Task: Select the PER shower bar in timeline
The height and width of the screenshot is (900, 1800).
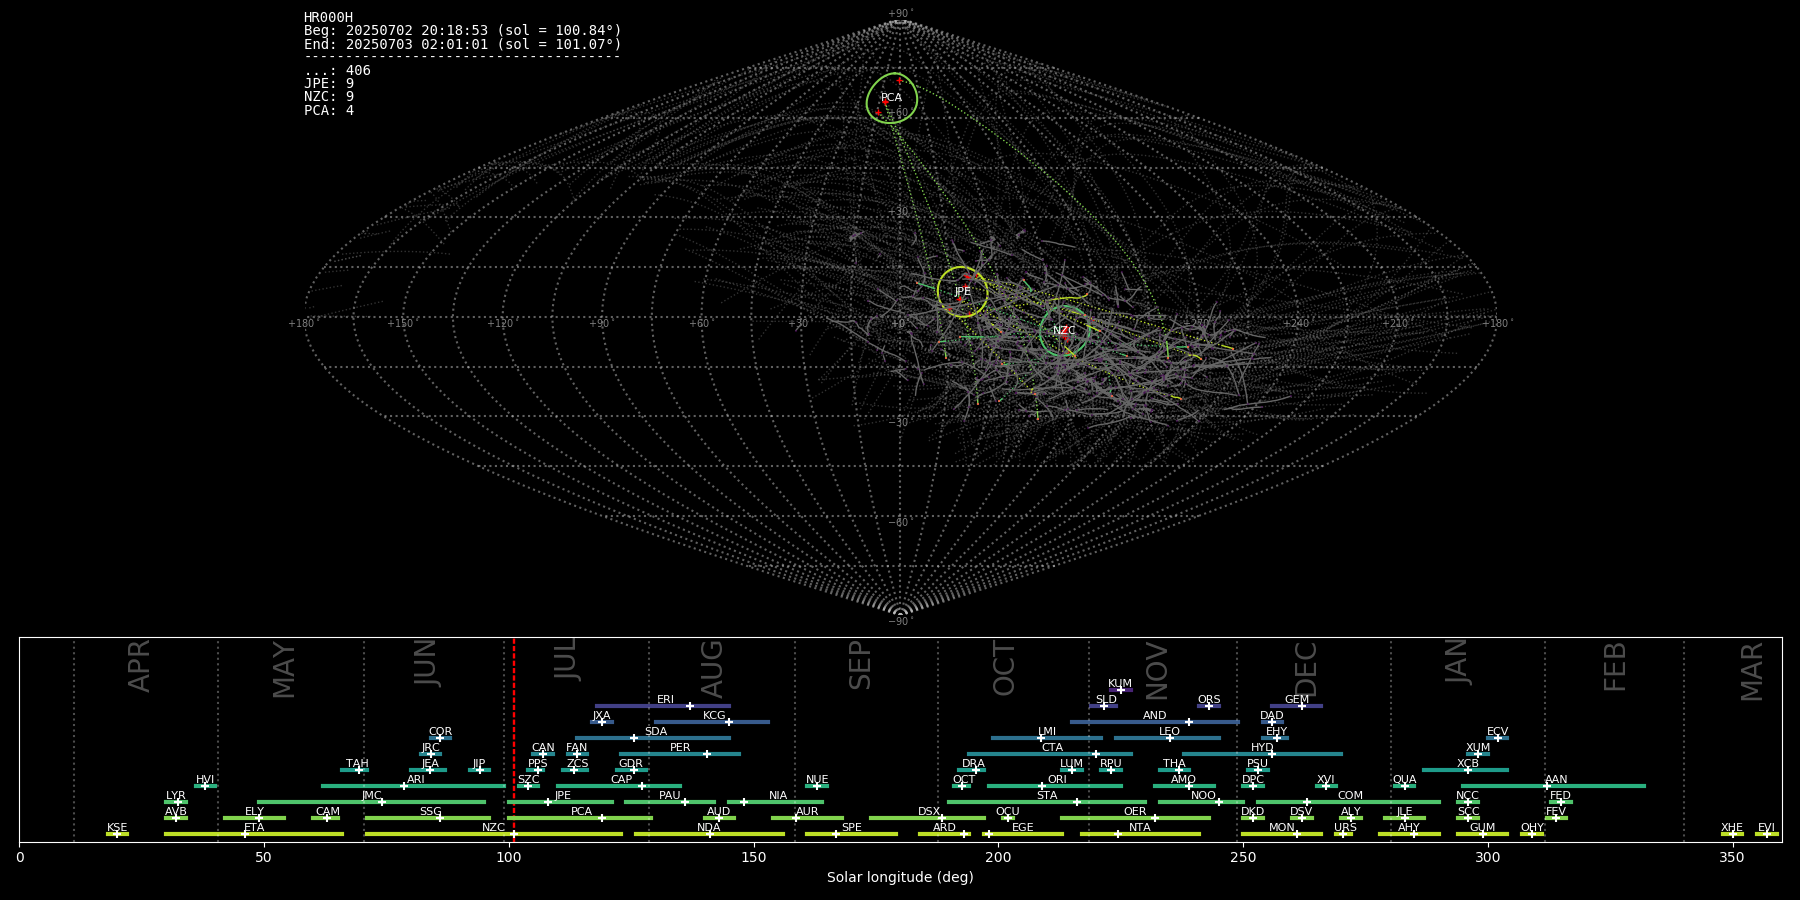Action: [680, 754]
